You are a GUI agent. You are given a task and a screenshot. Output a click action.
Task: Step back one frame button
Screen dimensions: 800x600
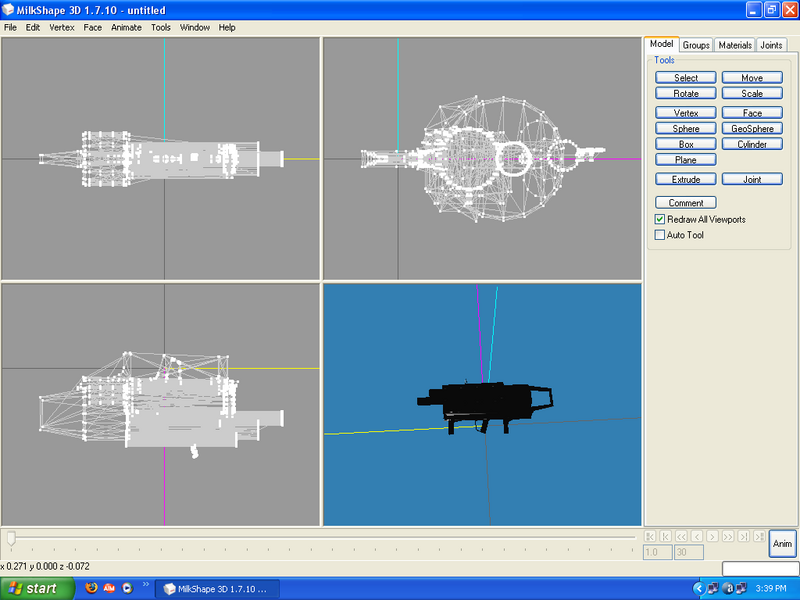tap(697, 536)
